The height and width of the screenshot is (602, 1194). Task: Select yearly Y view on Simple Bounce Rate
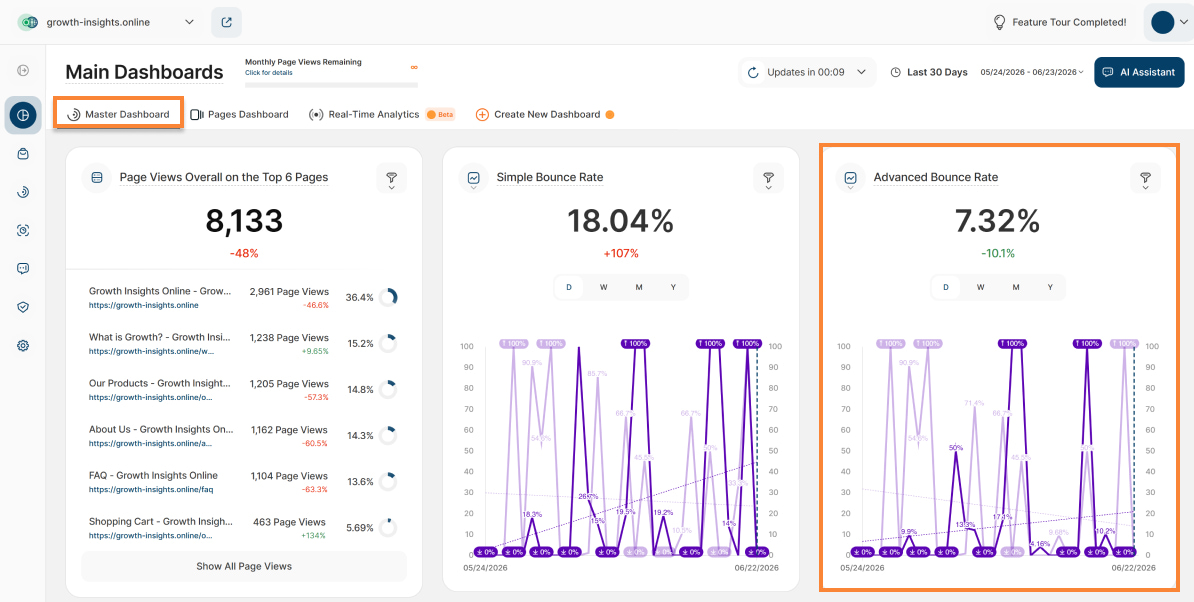click(673, 287)
